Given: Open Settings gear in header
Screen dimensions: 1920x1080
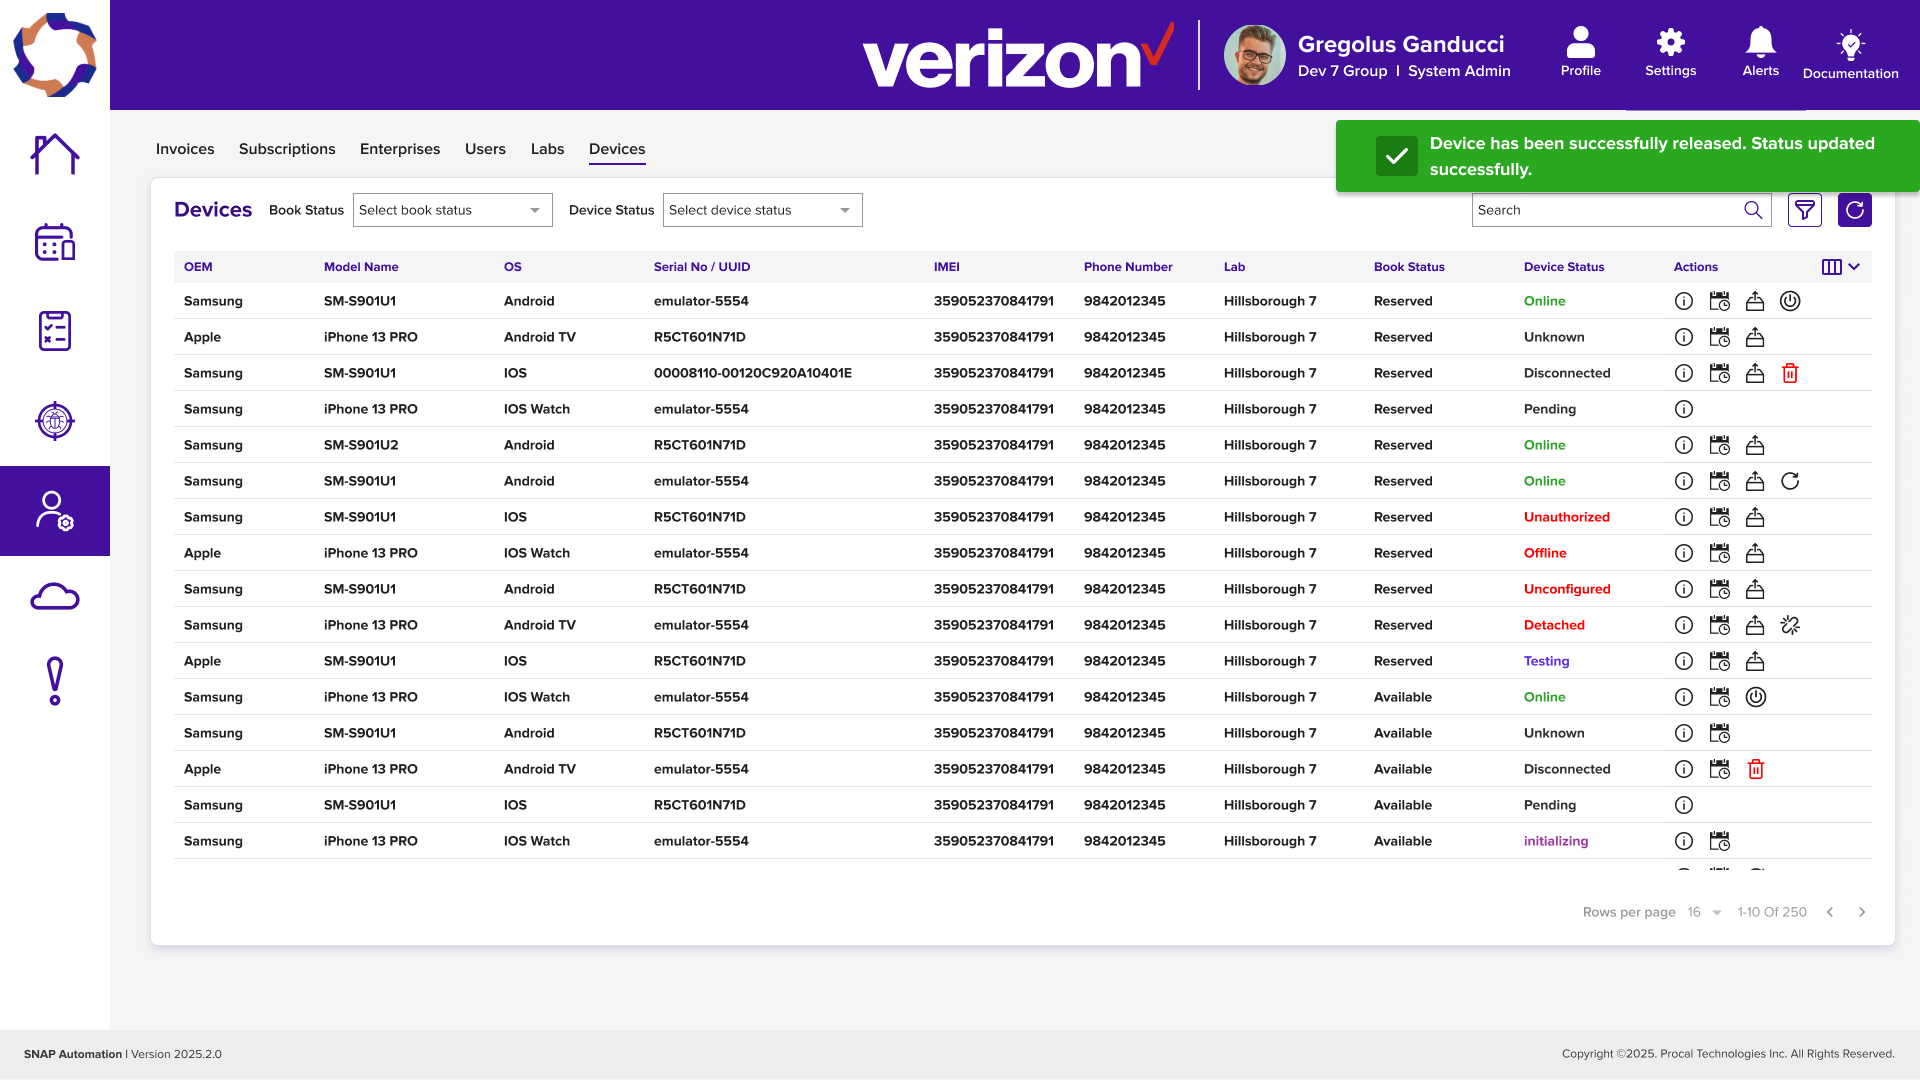Looking at the screenshot, I should [1670, 52].
